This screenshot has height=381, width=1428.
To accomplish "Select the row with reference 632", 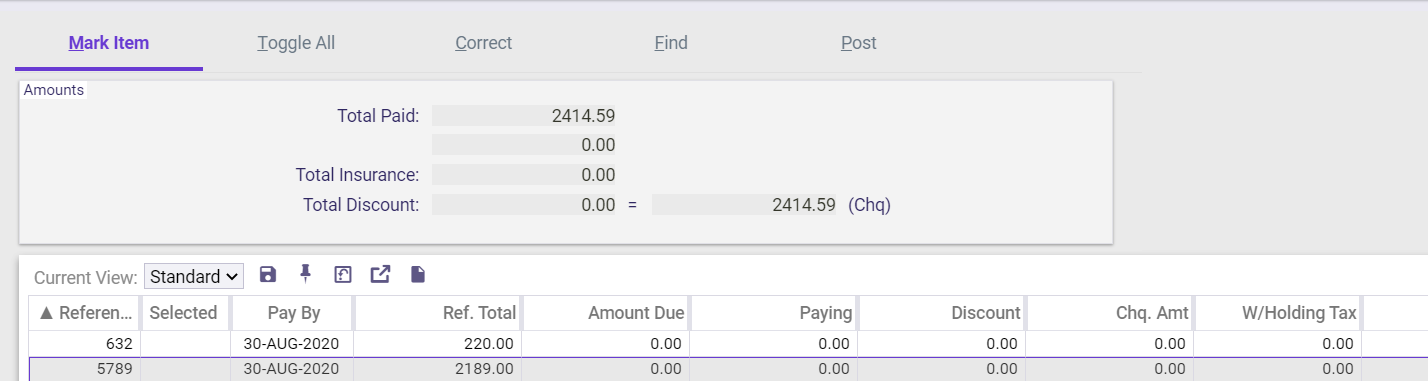I will 714,343.
